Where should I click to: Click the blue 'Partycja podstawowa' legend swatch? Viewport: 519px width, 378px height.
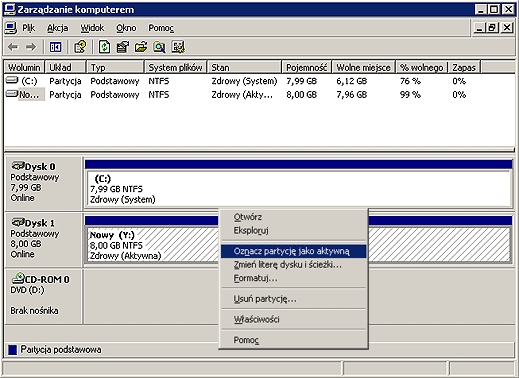click(x=13, y=350)
